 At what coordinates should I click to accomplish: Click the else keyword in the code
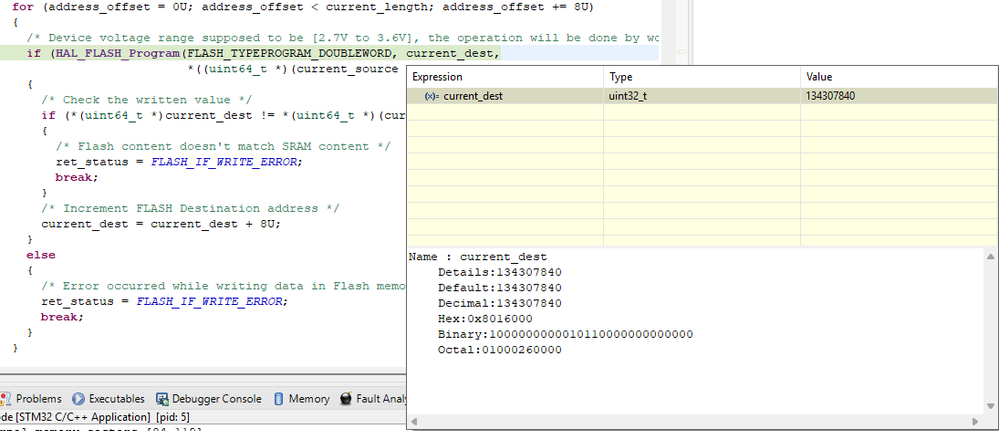coord(41,255)
